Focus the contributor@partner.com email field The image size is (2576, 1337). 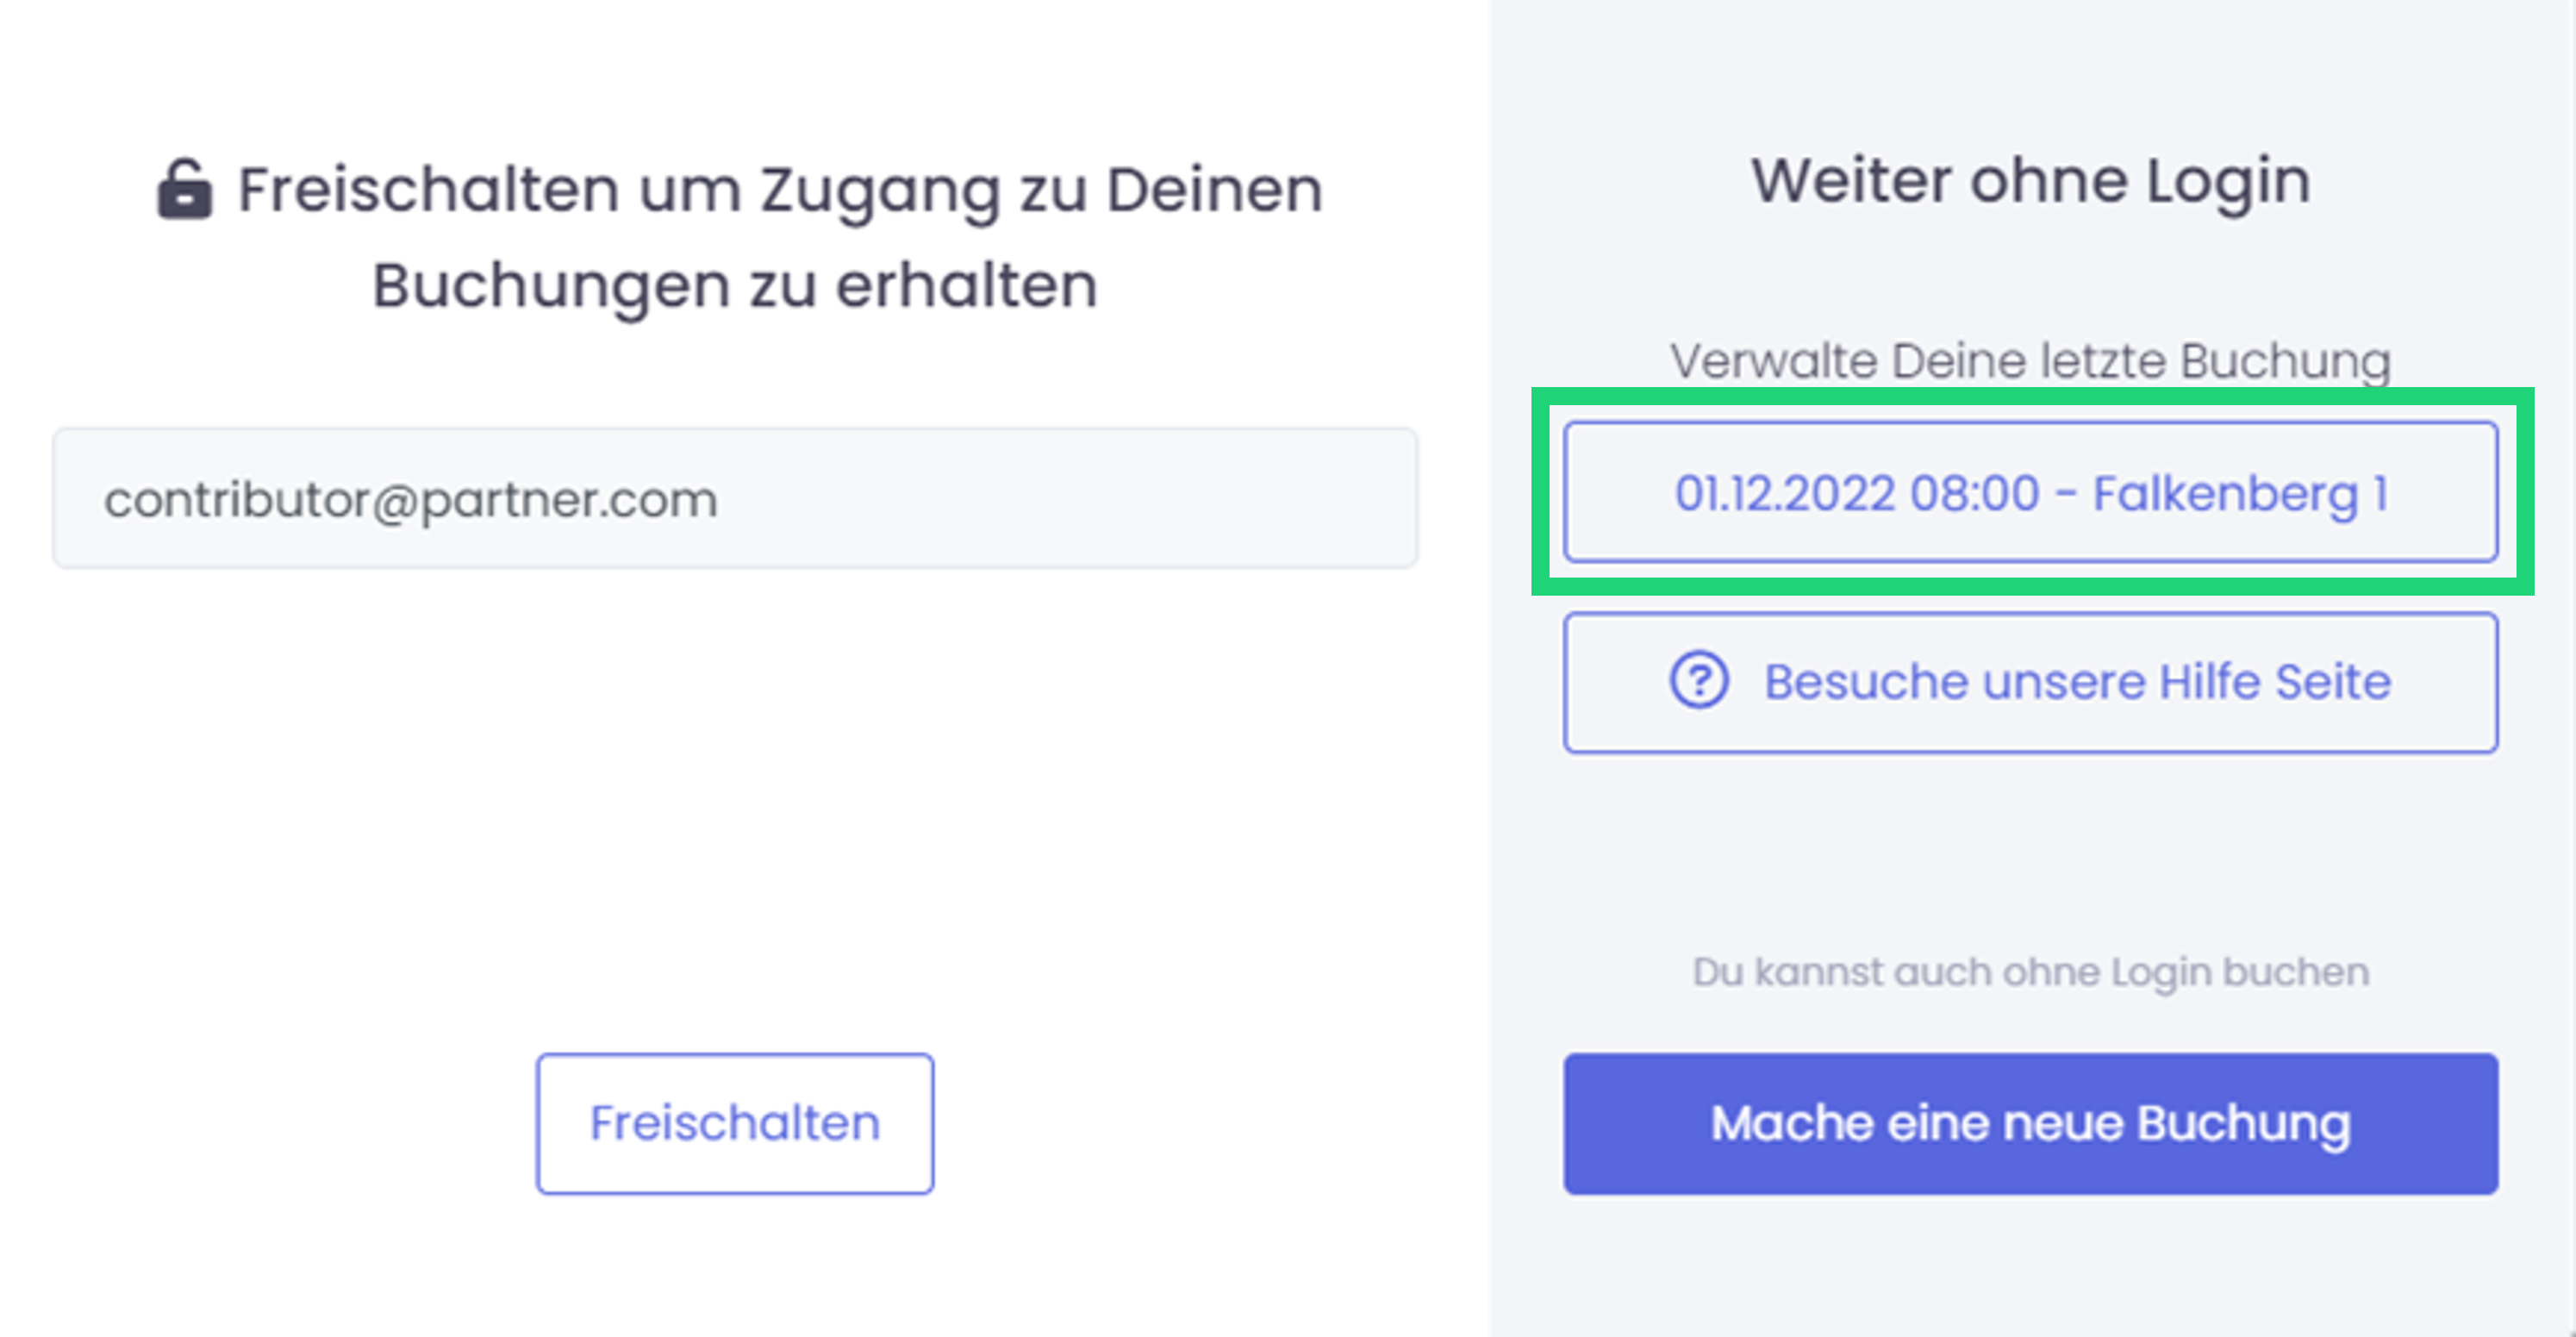734,498
